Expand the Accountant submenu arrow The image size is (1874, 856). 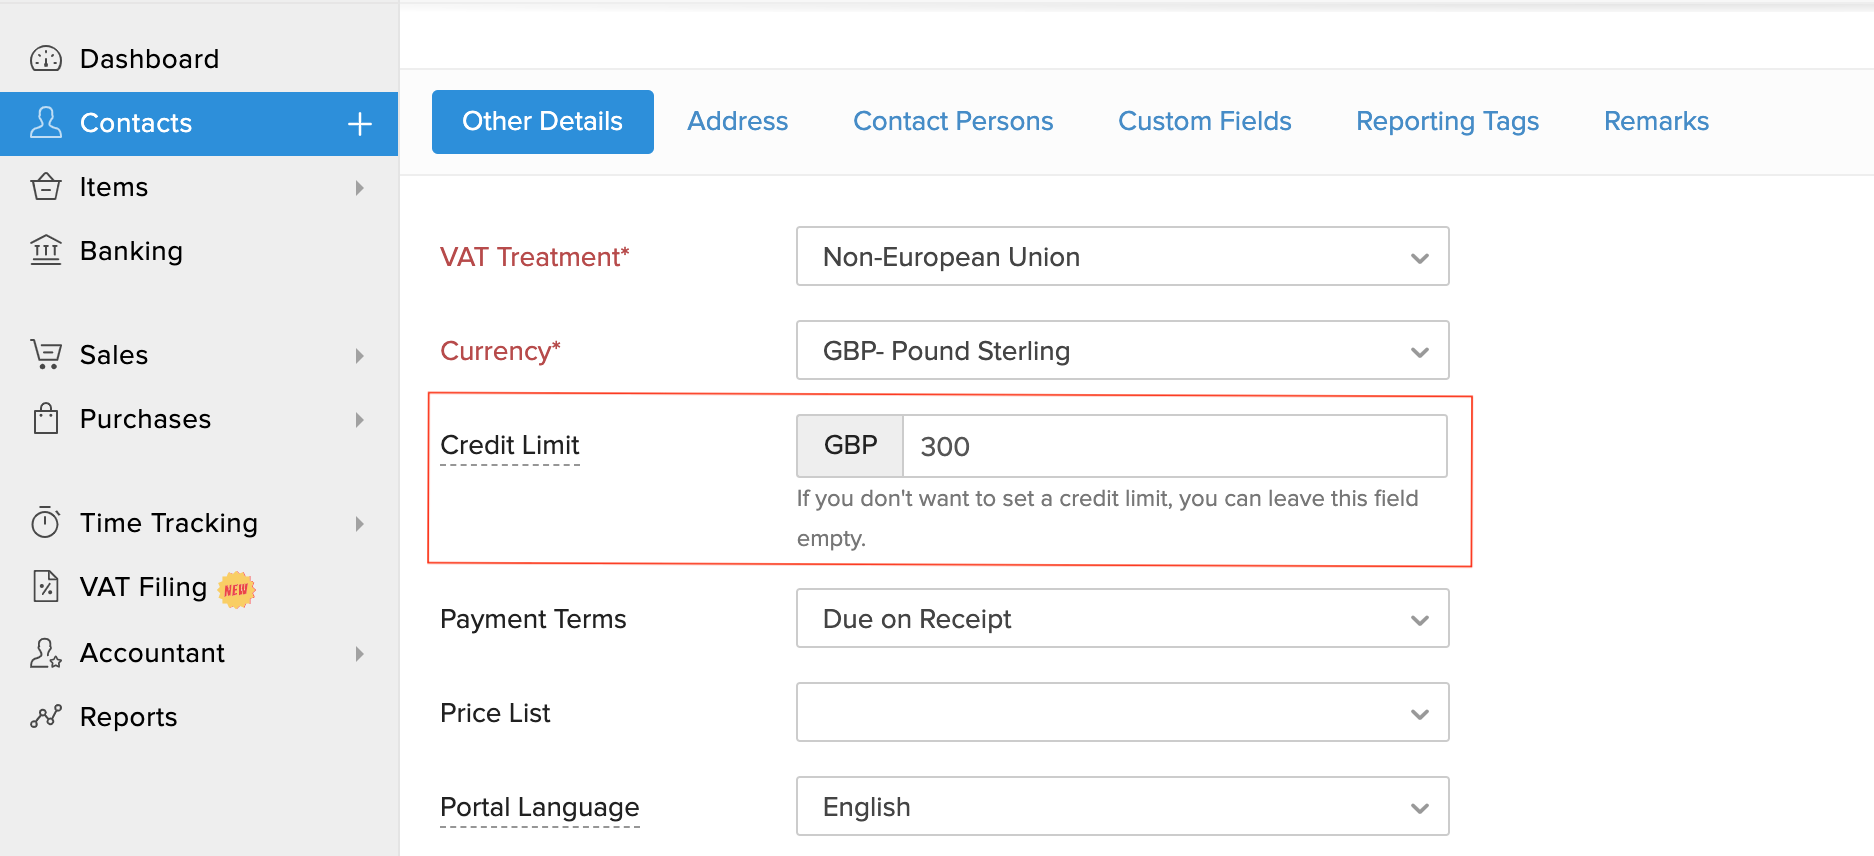tap(359, 654)
